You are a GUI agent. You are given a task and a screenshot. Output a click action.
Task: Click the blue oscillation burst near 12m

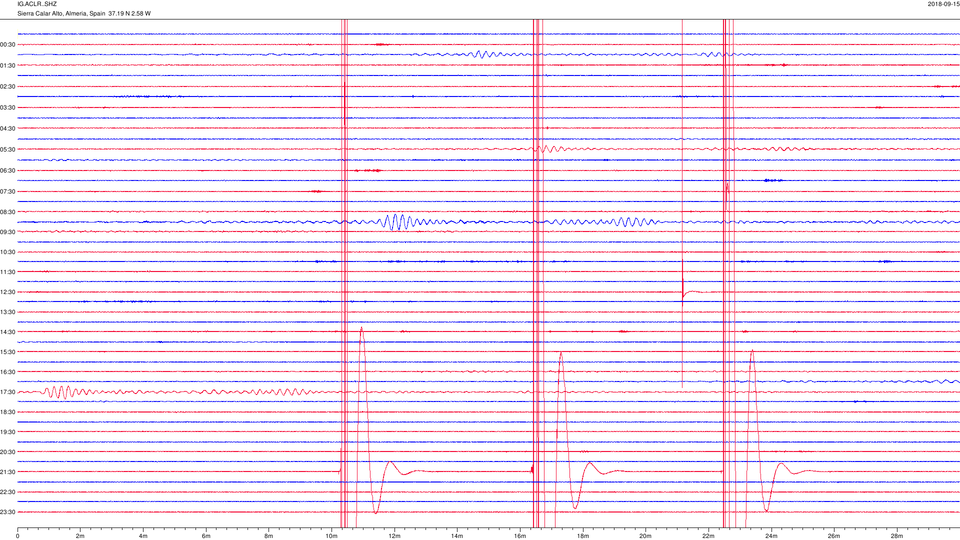401,222
